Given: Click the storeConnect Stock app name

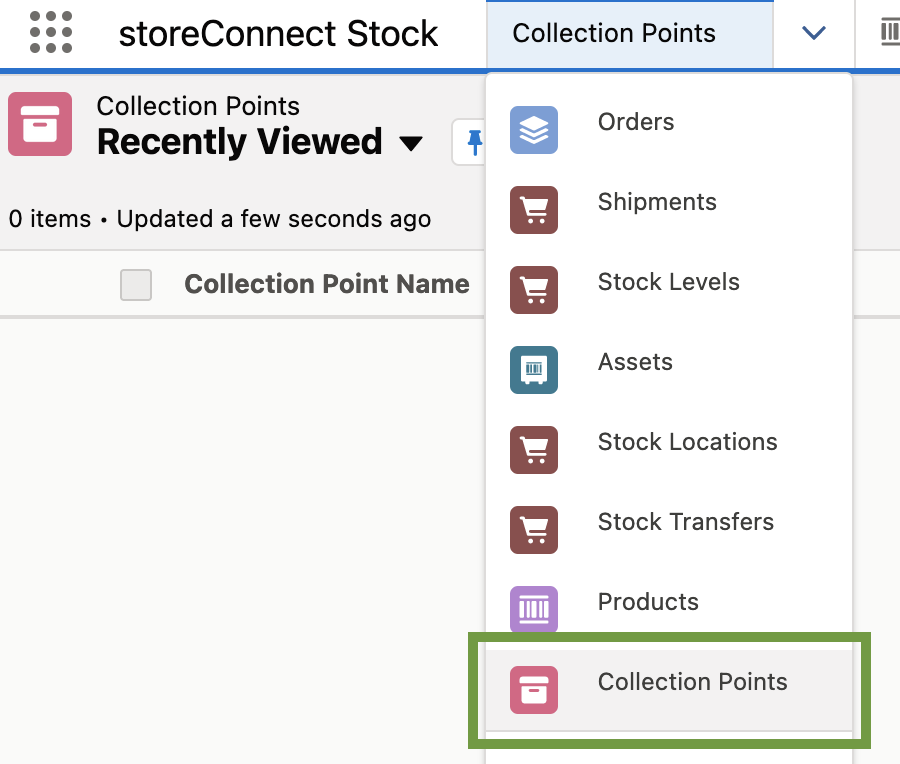Looking at the screenshot, I should [278, 33].
